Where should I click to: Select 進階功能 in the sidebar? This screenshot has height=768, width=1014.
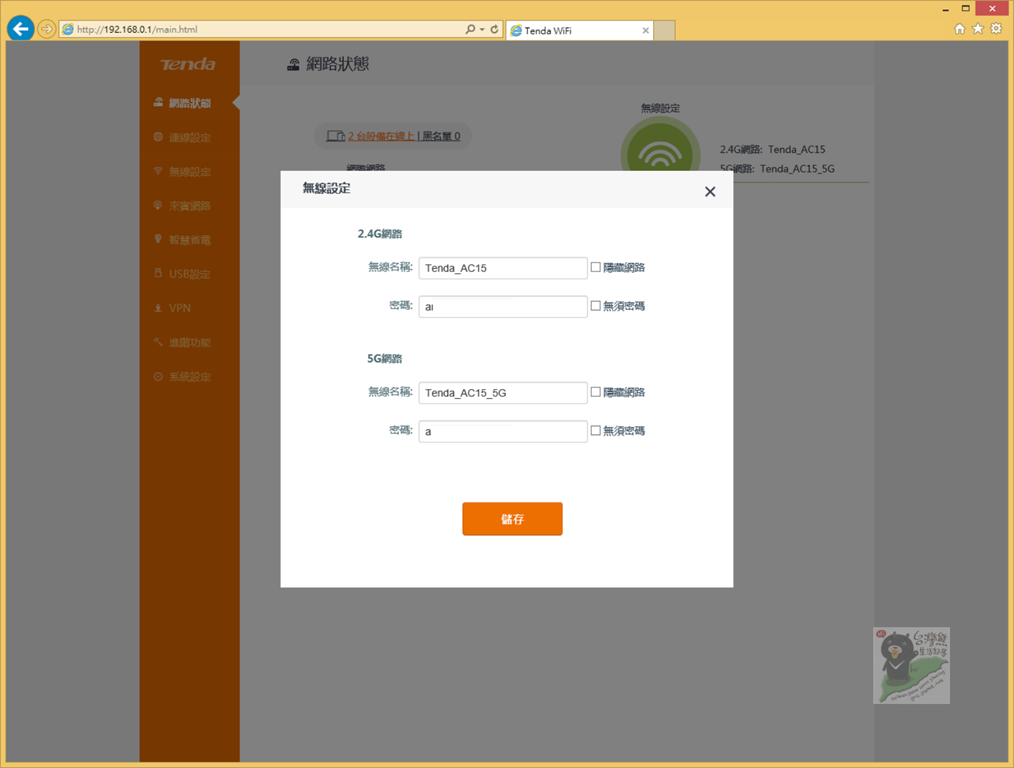189,342
